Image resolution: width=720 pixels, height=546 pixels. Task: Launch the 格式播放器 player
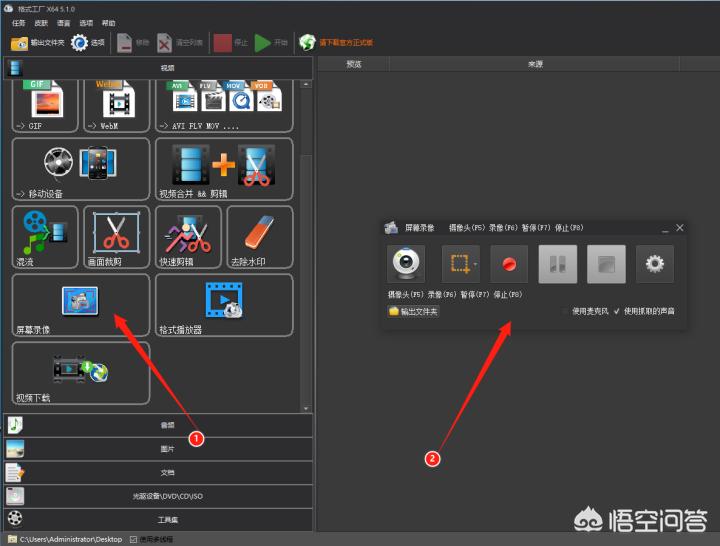(x=224, y=305)
